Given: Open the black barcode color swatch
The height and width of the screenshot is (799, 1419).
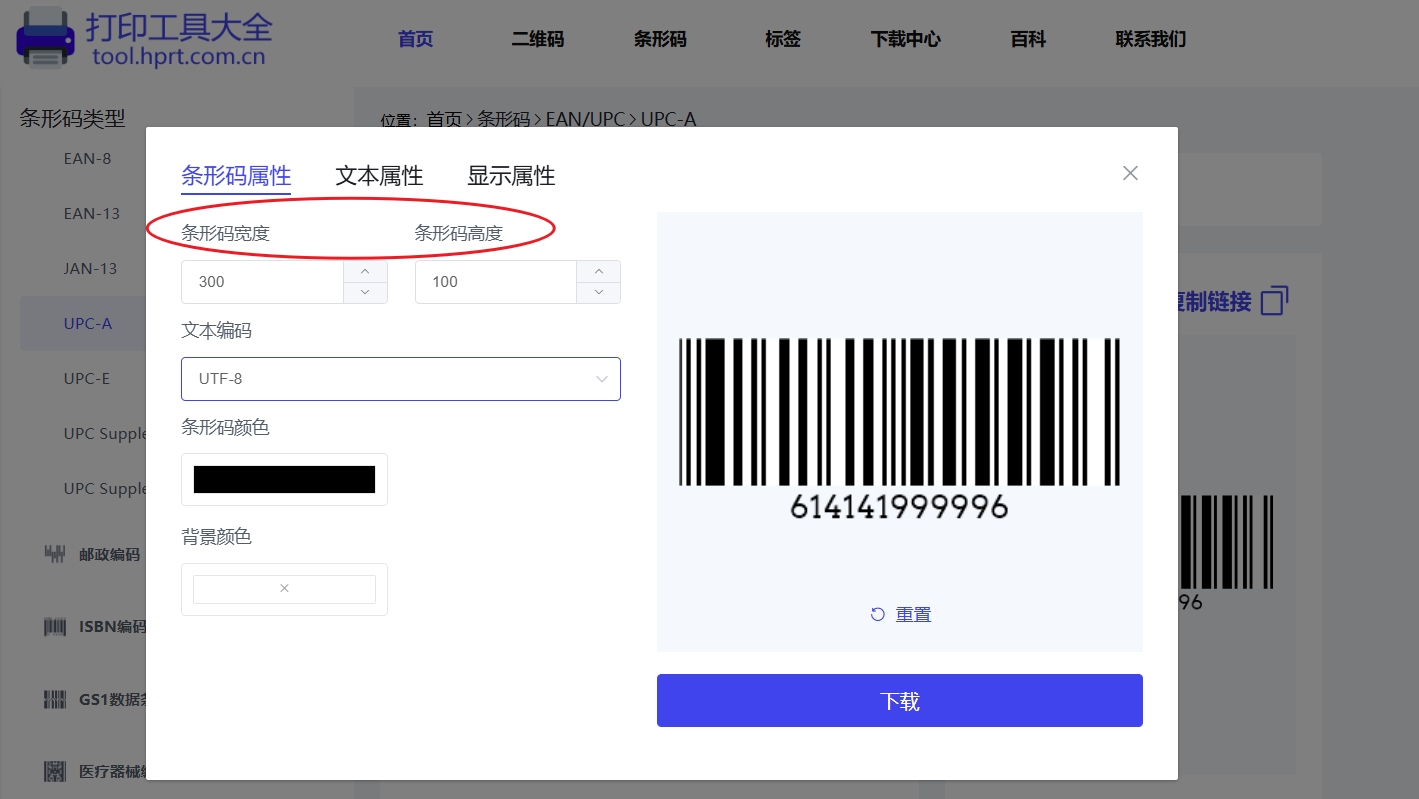Looking at the screenshot, I should [284, 479].
